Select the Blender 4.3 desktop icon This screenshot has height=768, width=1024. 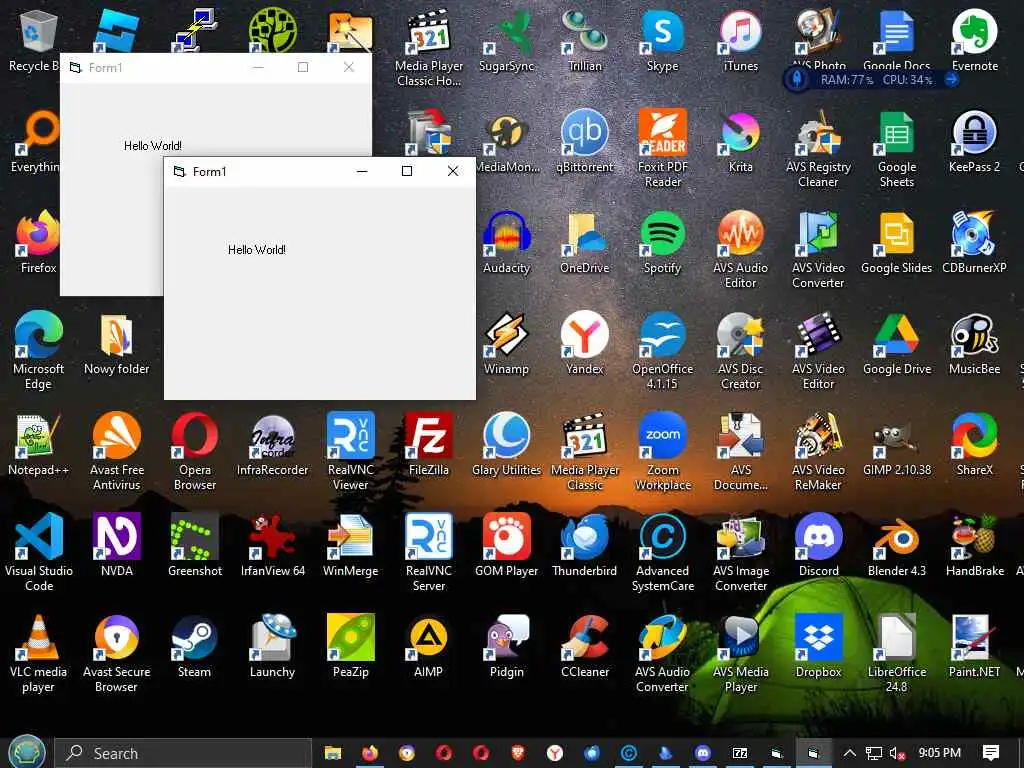(897, 545)
